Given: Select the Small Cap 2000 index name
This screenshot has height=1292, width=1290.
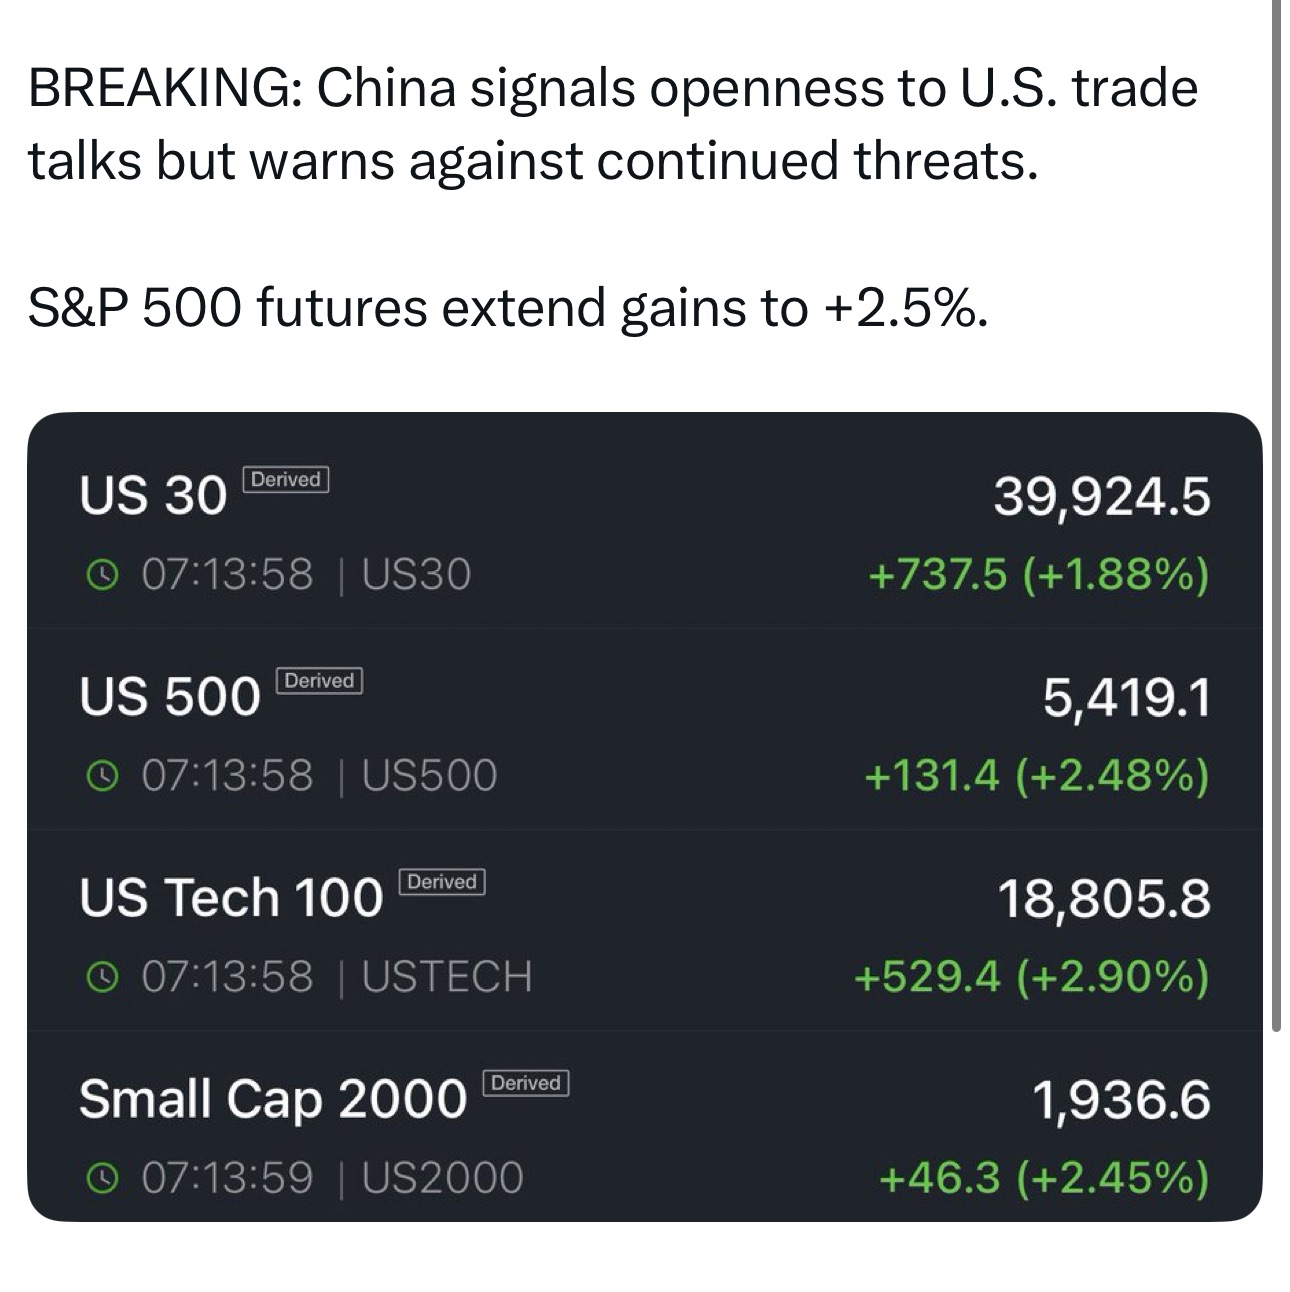Looking at the screenshot, I should click(273, 1098).
